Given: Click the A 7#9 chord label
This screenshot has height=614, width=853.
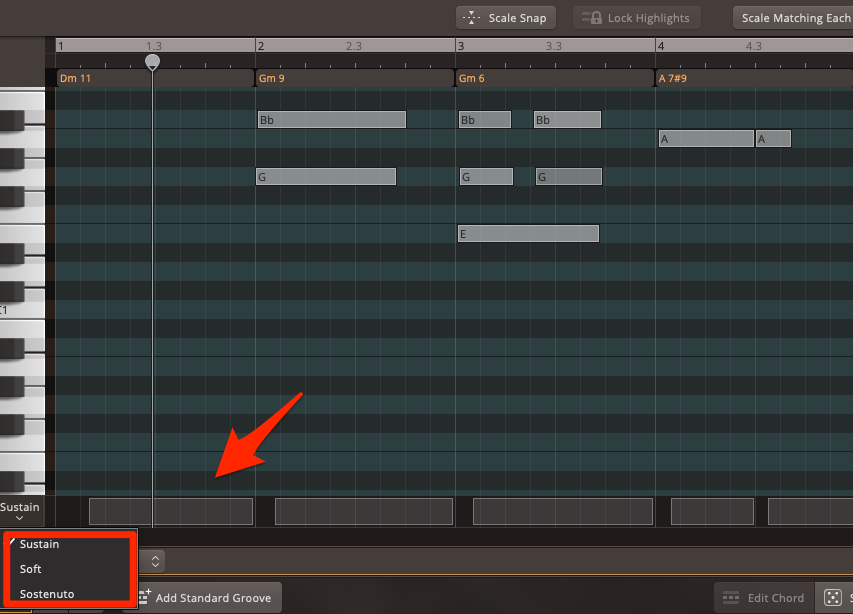Looking at the screenshot, I should [675, 78].
